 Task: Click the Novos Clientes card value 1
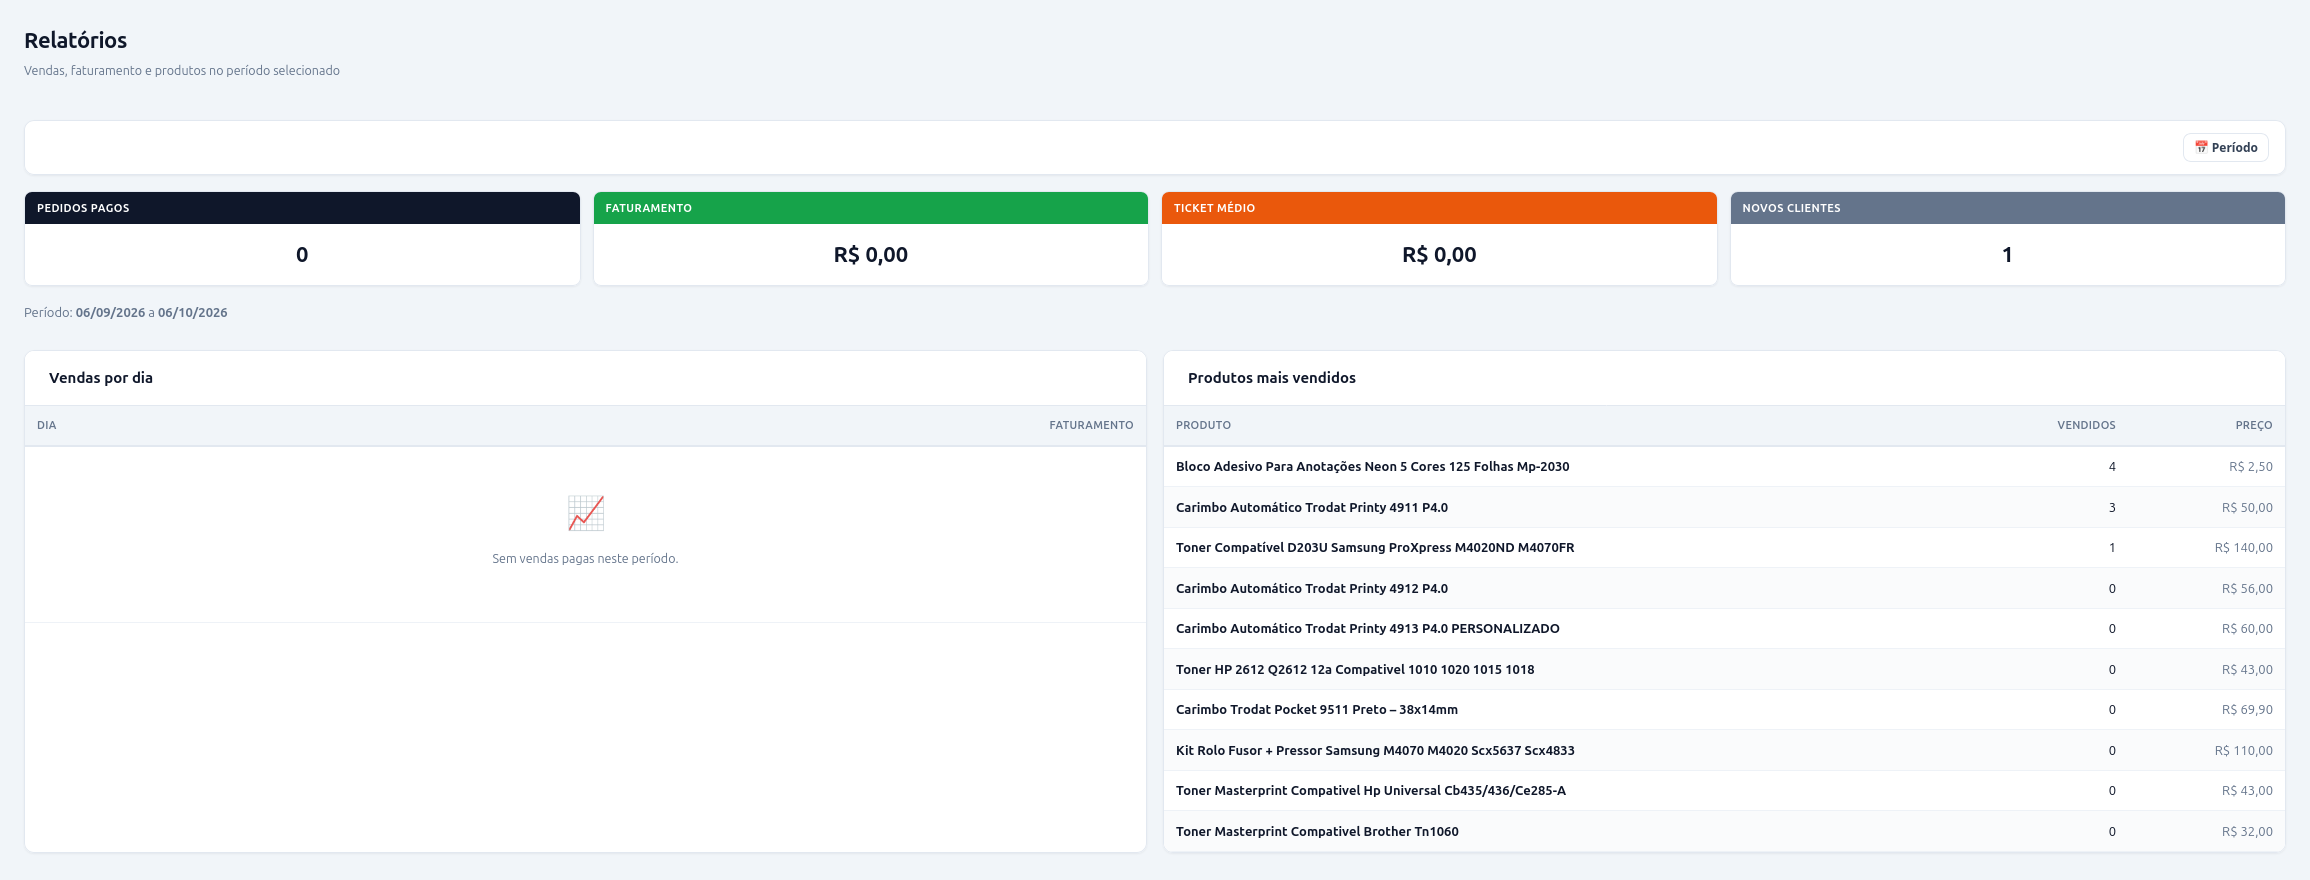(x=2007, y=255)
